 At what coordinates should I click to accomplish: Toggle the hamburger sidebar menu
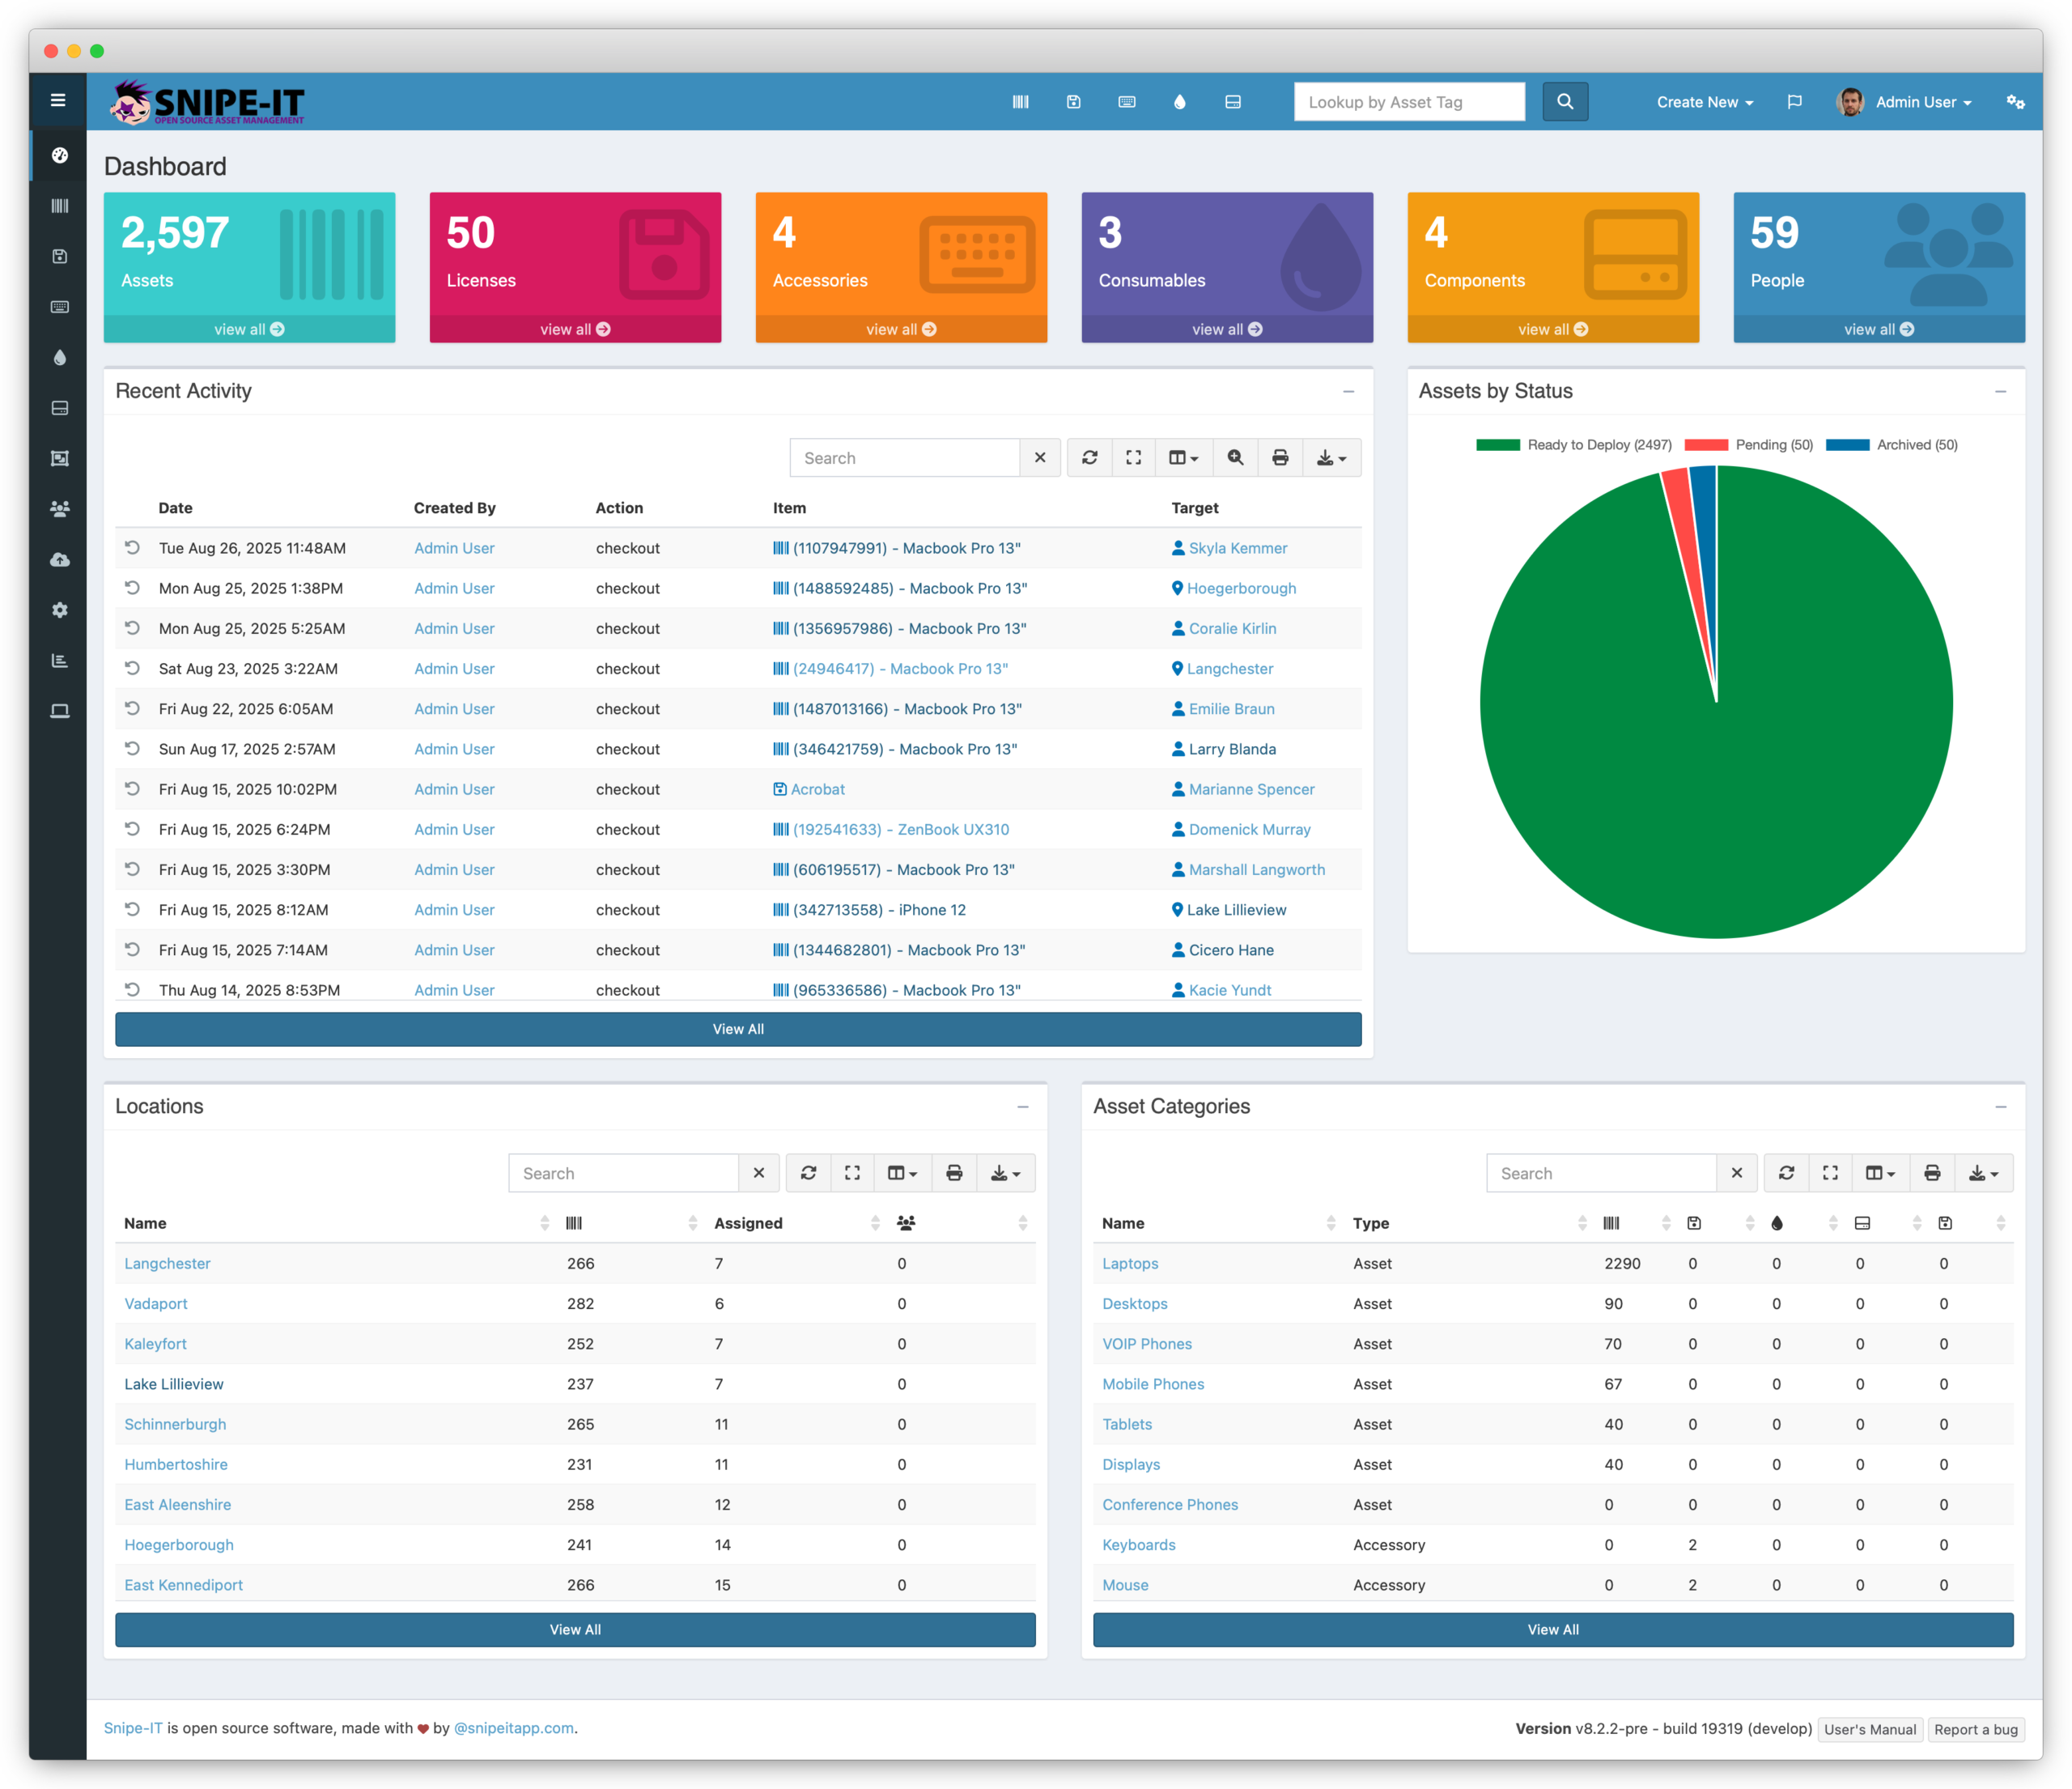pos(58,100)
